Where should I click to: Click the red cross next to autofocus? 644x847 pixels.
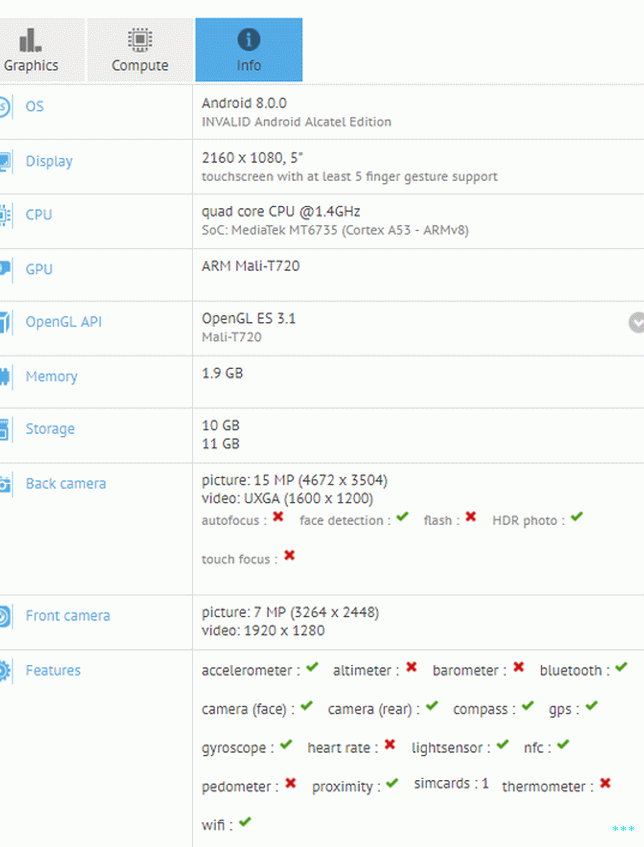(x=278, y=517)
